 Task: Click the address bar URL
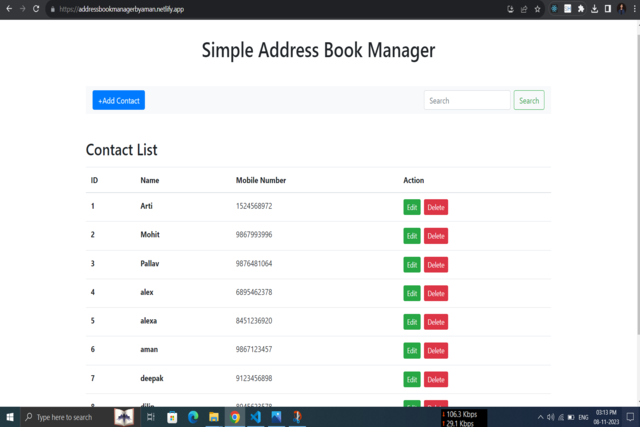122,9
